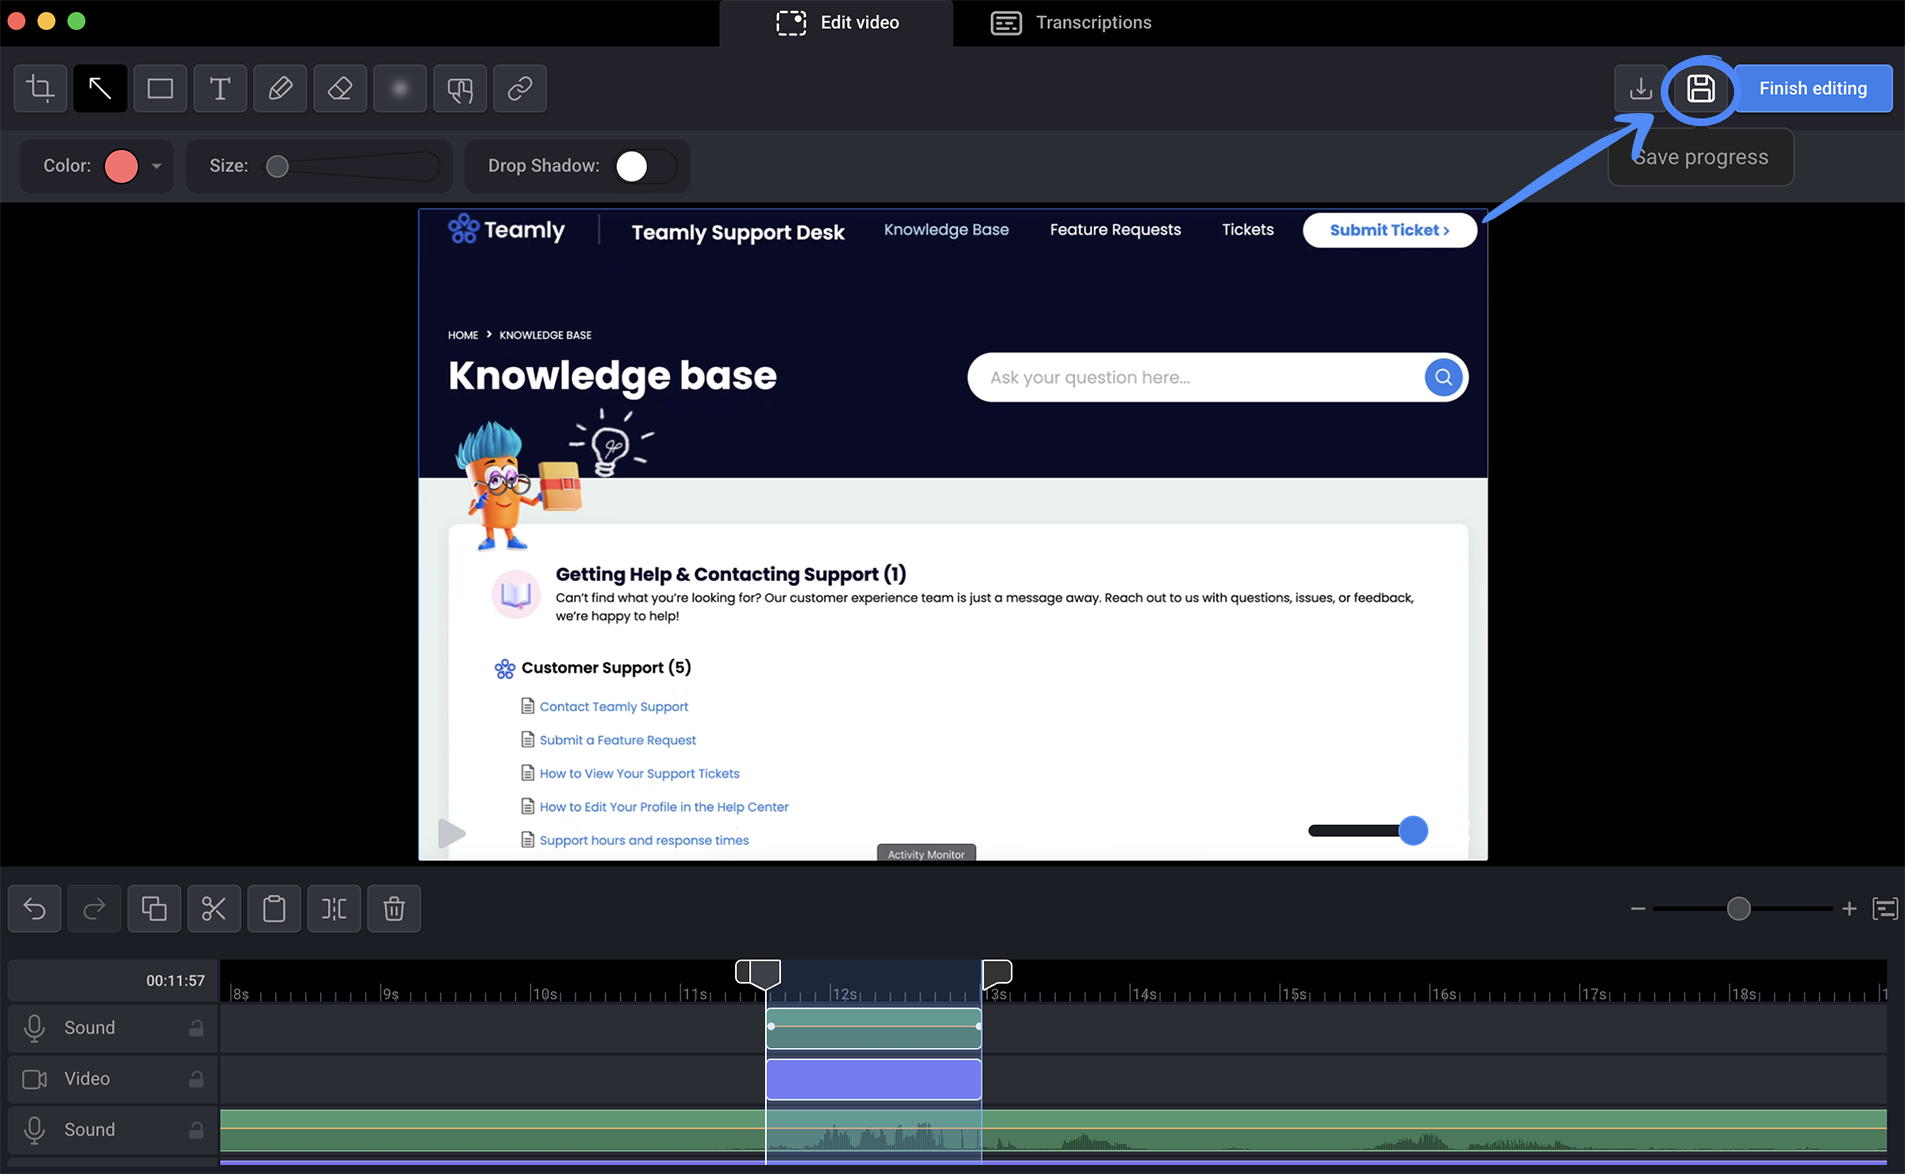Screen dimensions: 1905x1174
Task: Click the blue preview volume slider knob
Action: point(1413,830)
